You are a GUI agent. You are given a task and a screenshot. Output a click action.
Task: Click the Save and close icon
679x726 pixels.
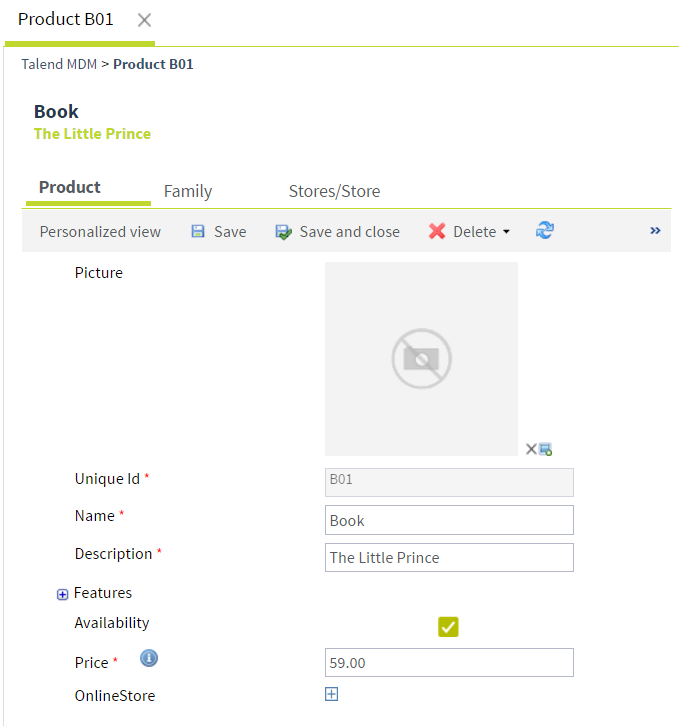pyautogui.click(x=284, y=231)
